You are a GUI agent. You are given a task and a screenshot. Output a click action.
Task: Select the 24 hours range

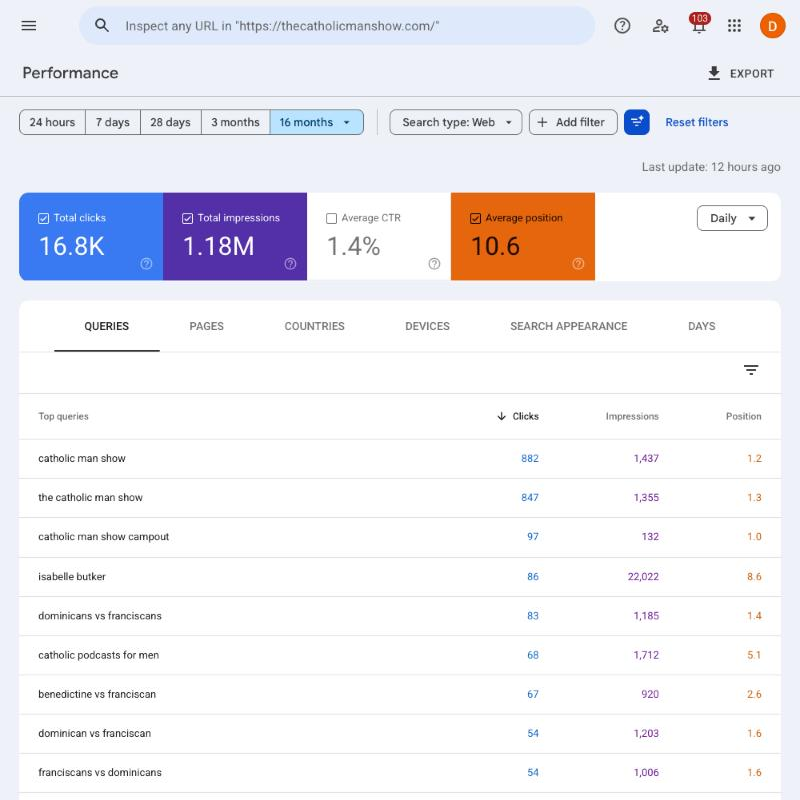(52, 122)
